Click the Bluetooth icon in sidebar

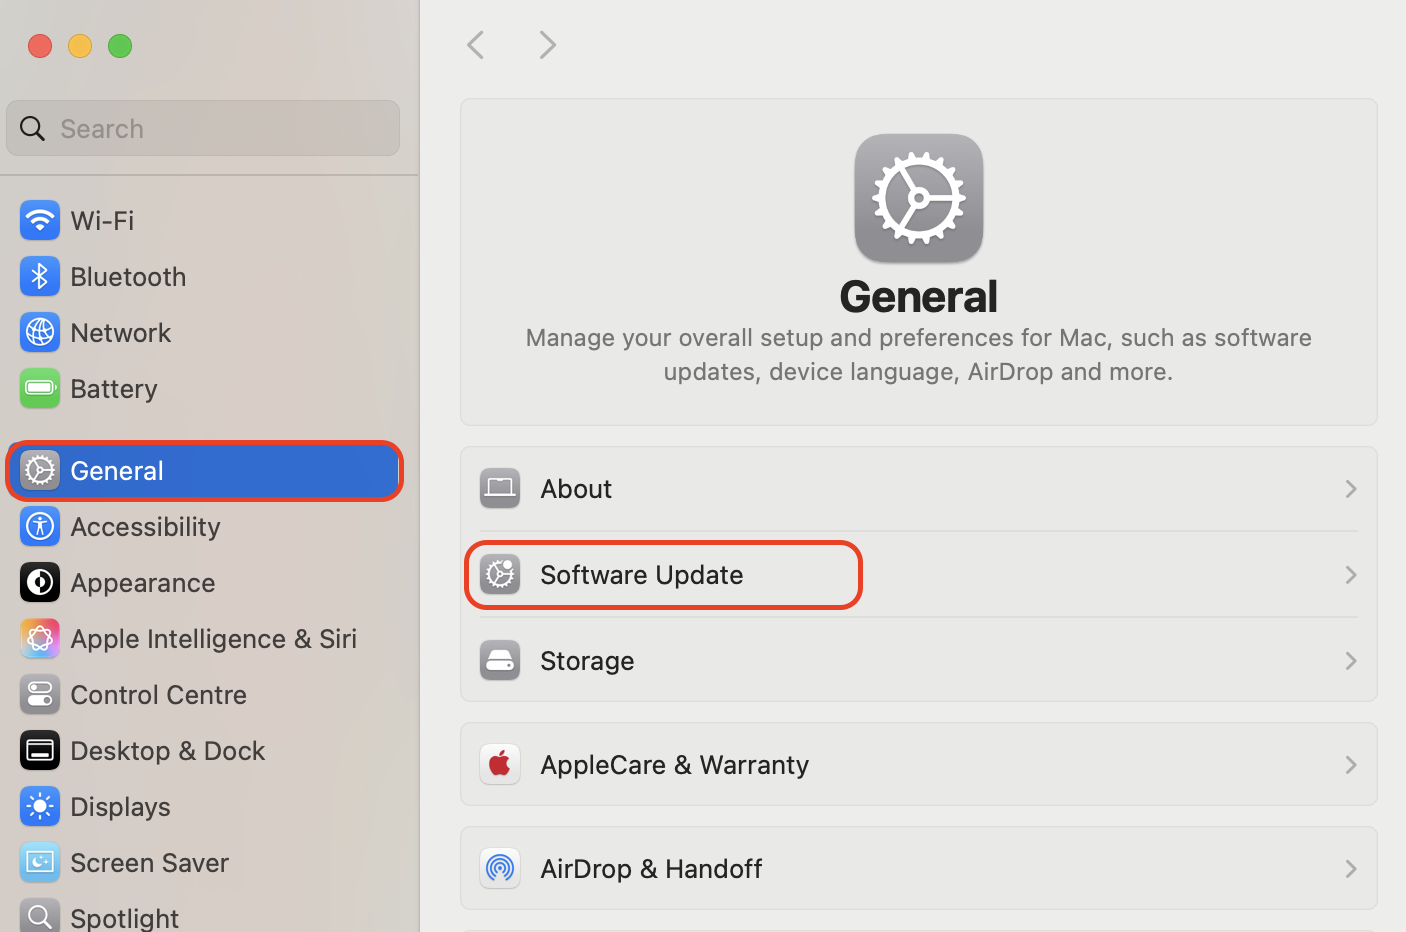40,276
